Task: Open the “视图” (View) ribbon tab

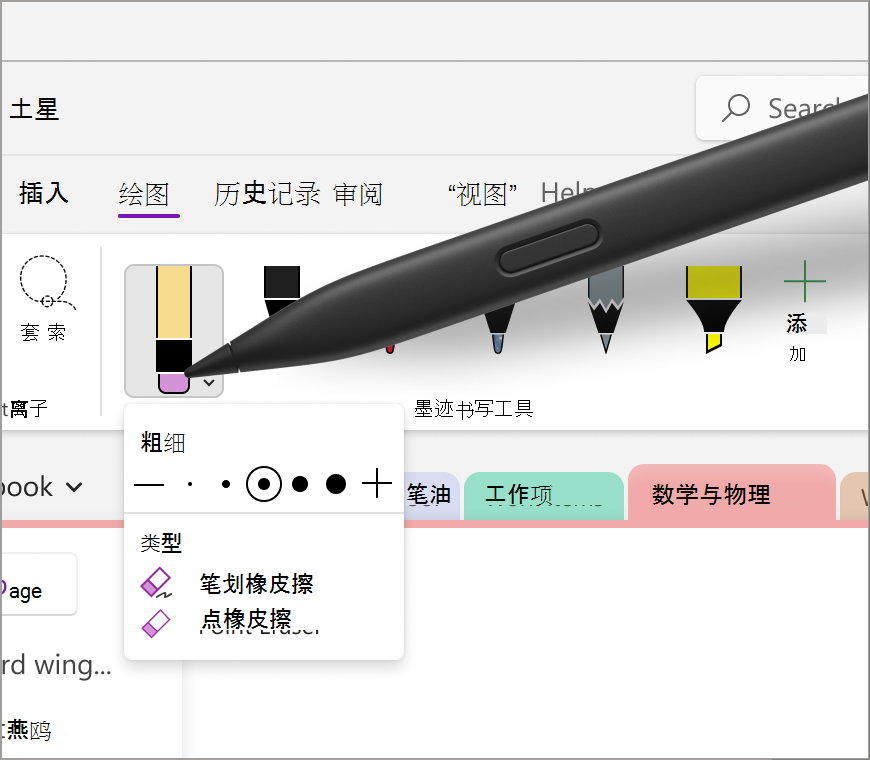Action: click(x=482, y=195)
